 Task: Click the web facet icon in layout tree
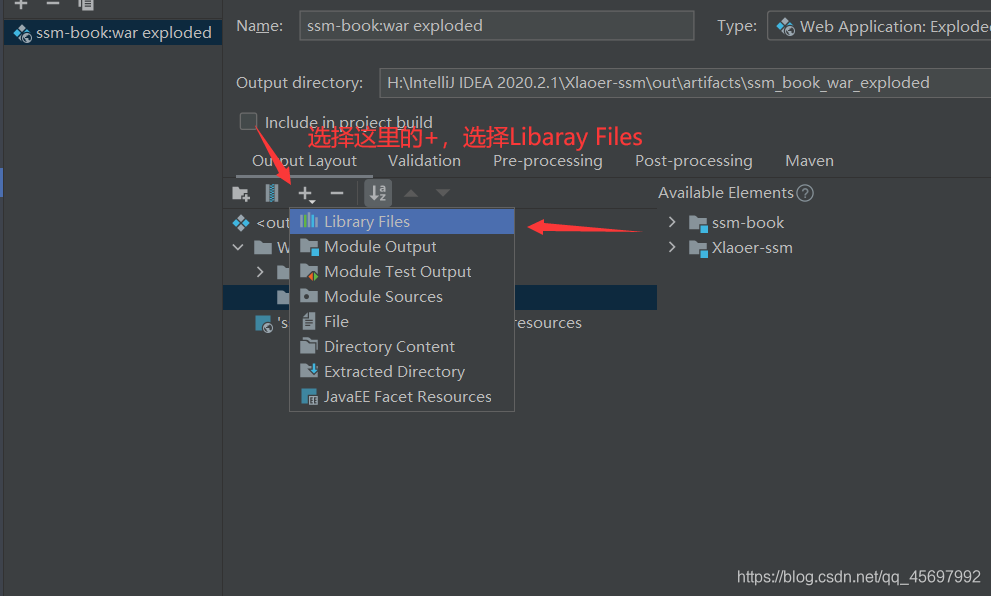pyautogui.click(x=264, y=324)
